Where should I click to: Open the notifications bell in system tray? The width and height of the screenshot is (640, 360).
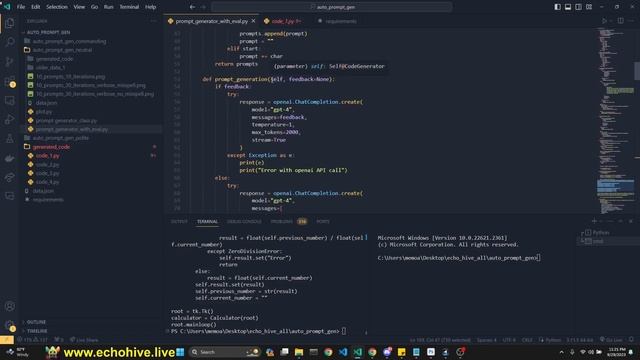[x=631, y=352]
